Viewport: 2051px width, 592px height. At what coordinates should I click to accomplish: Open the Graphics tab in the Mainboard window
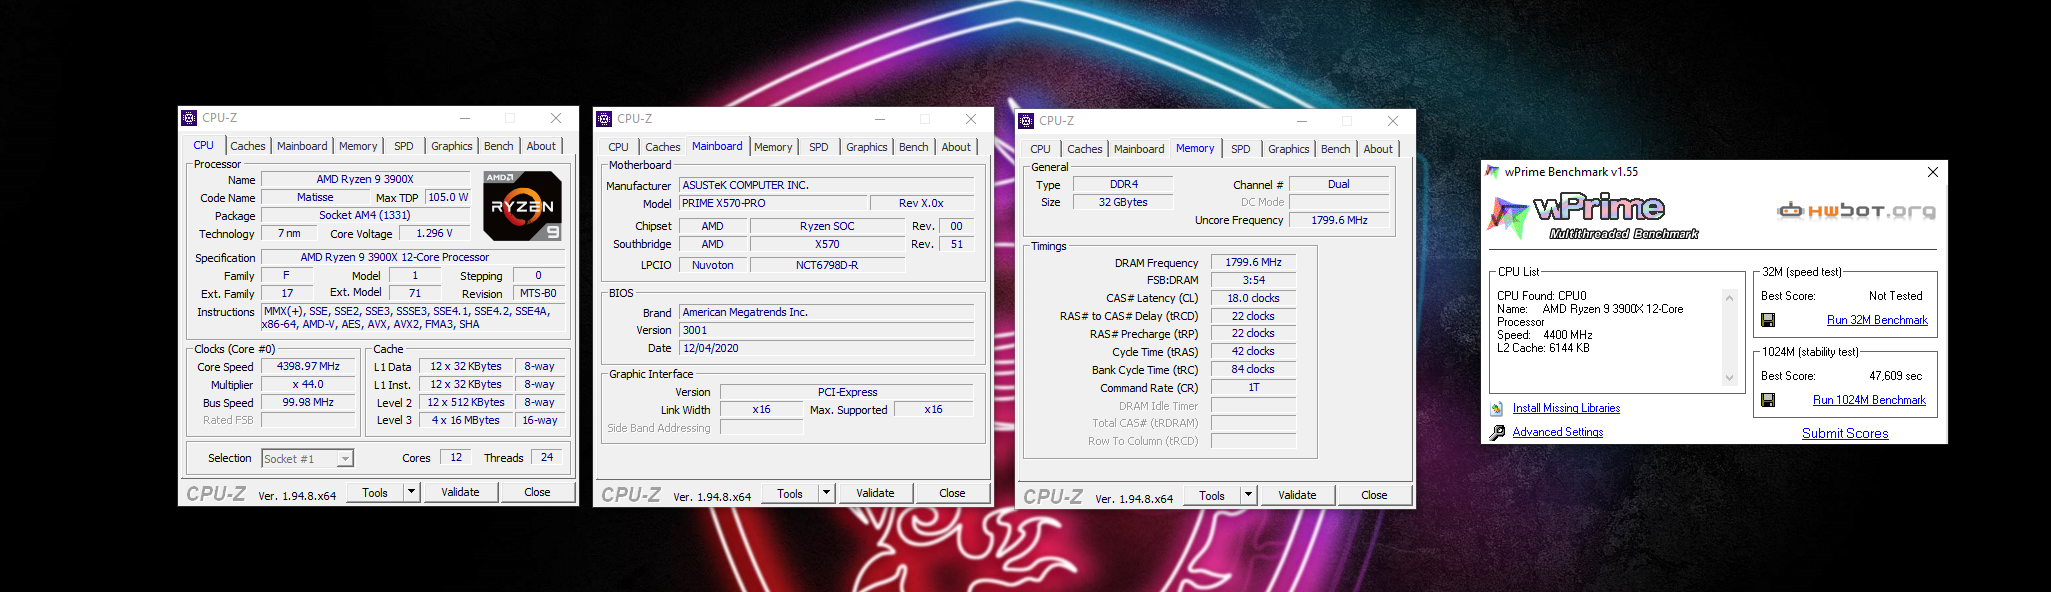(866, 147)
